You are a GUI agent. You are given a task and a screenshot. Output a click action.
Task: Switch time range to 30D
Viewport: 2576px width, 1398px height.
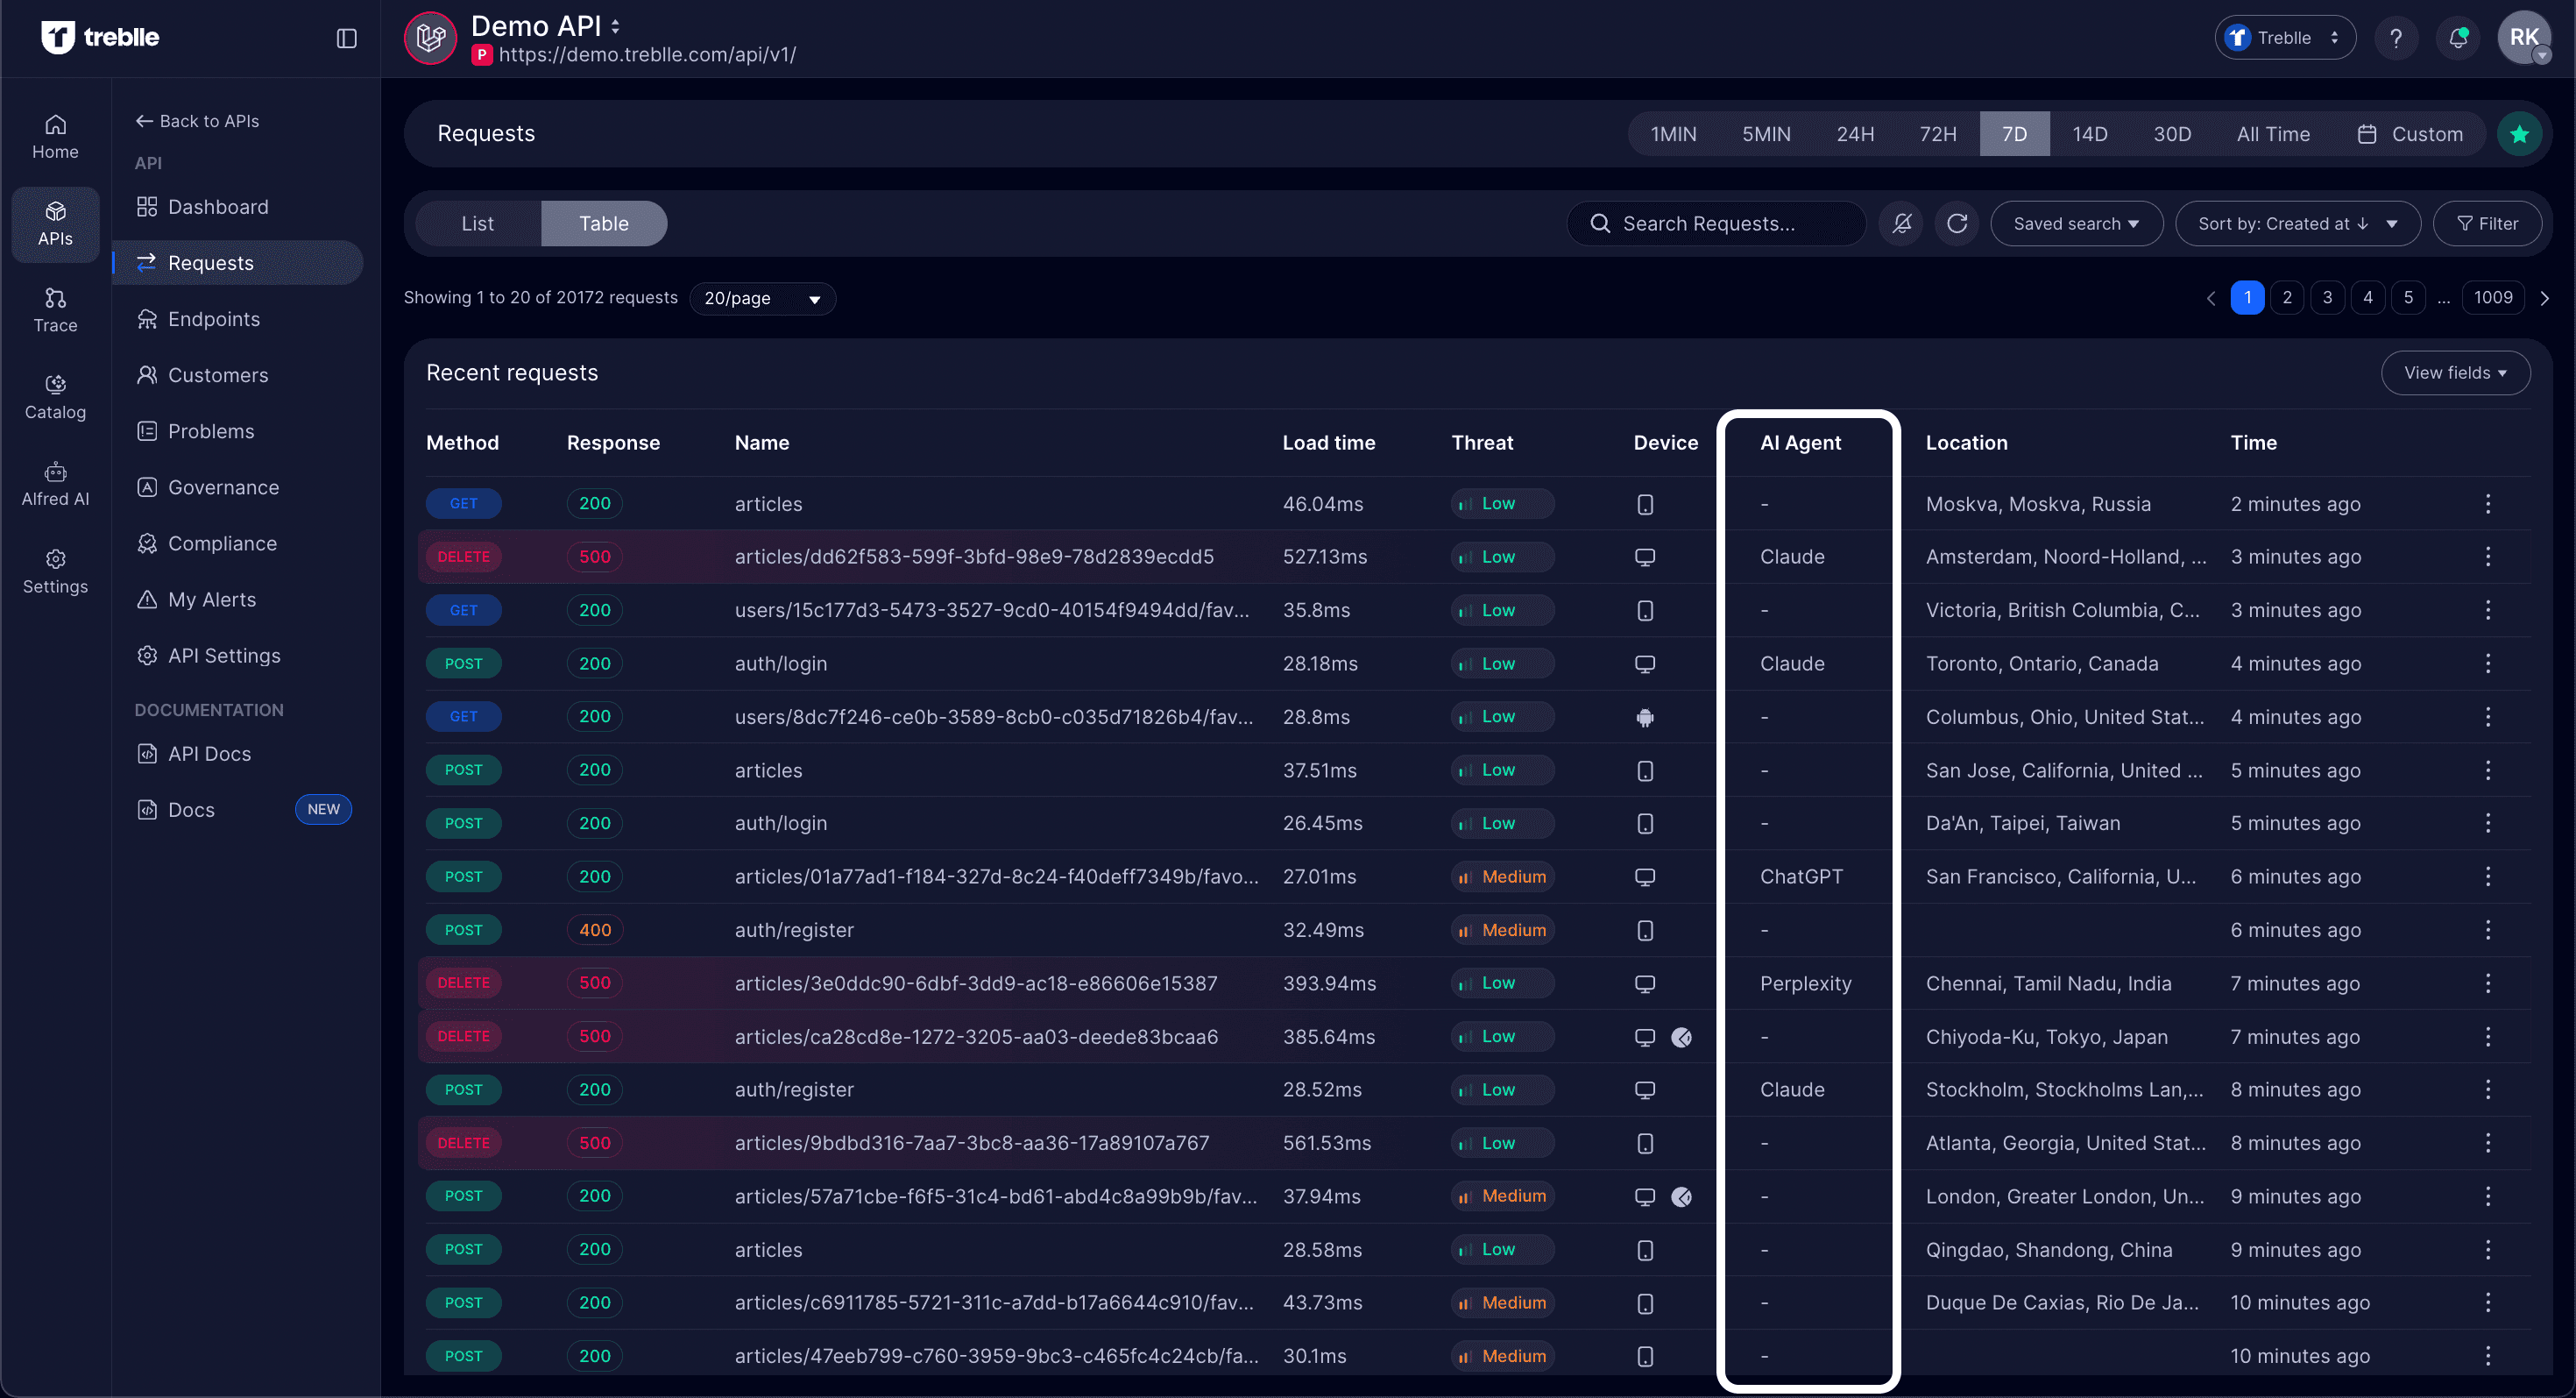[x=2173, y=133]
